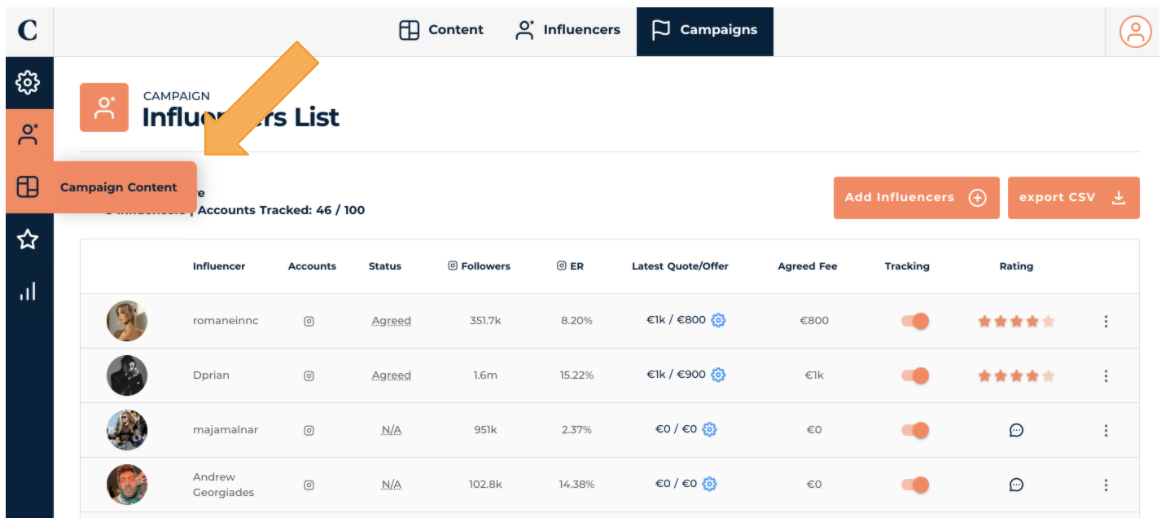Image resolution: width=1168 pixels, height=530 pixels.
Task: Click the C logo in top-left corner
Action: coord(28,30)
